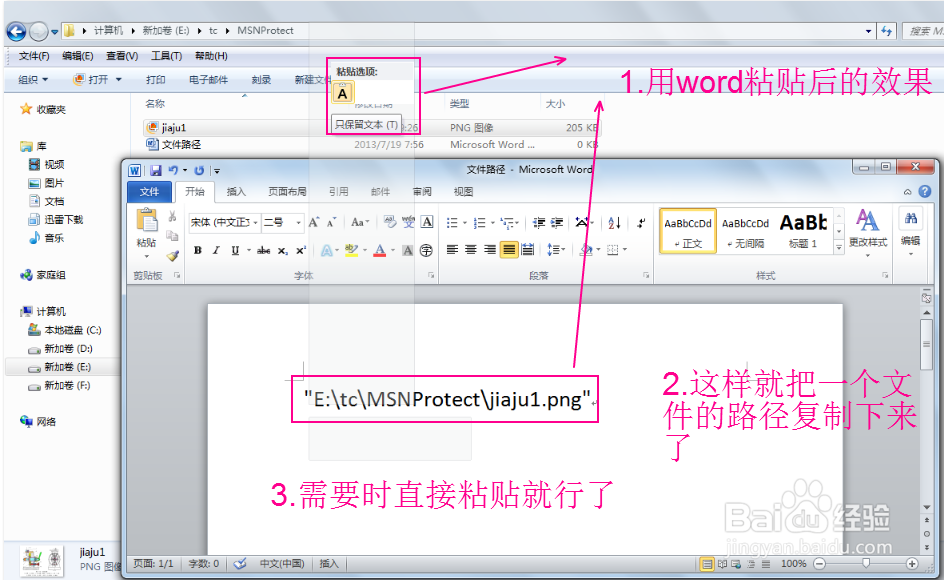Click the E-mail button in Explorer toolbar

(x=208, y=80)
